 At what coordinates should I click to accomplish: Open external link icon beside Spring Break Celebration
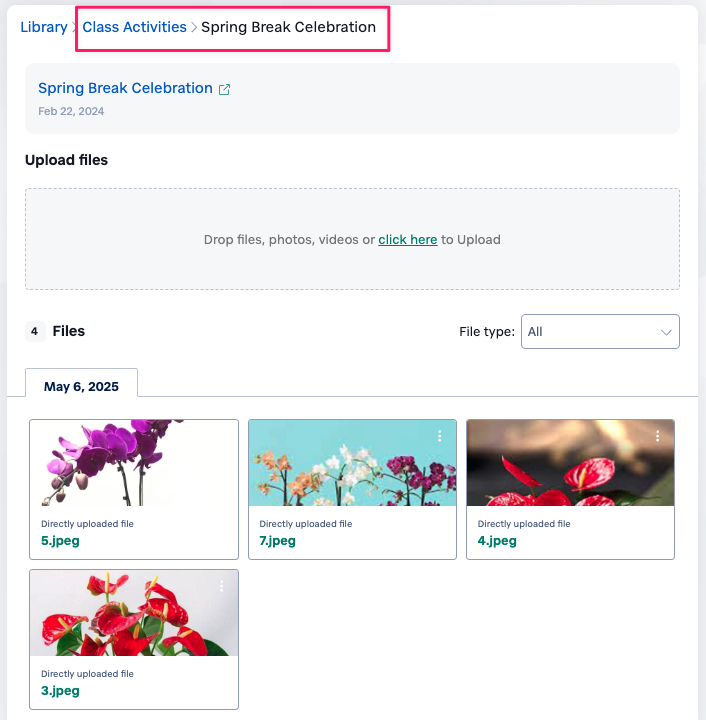225,89
